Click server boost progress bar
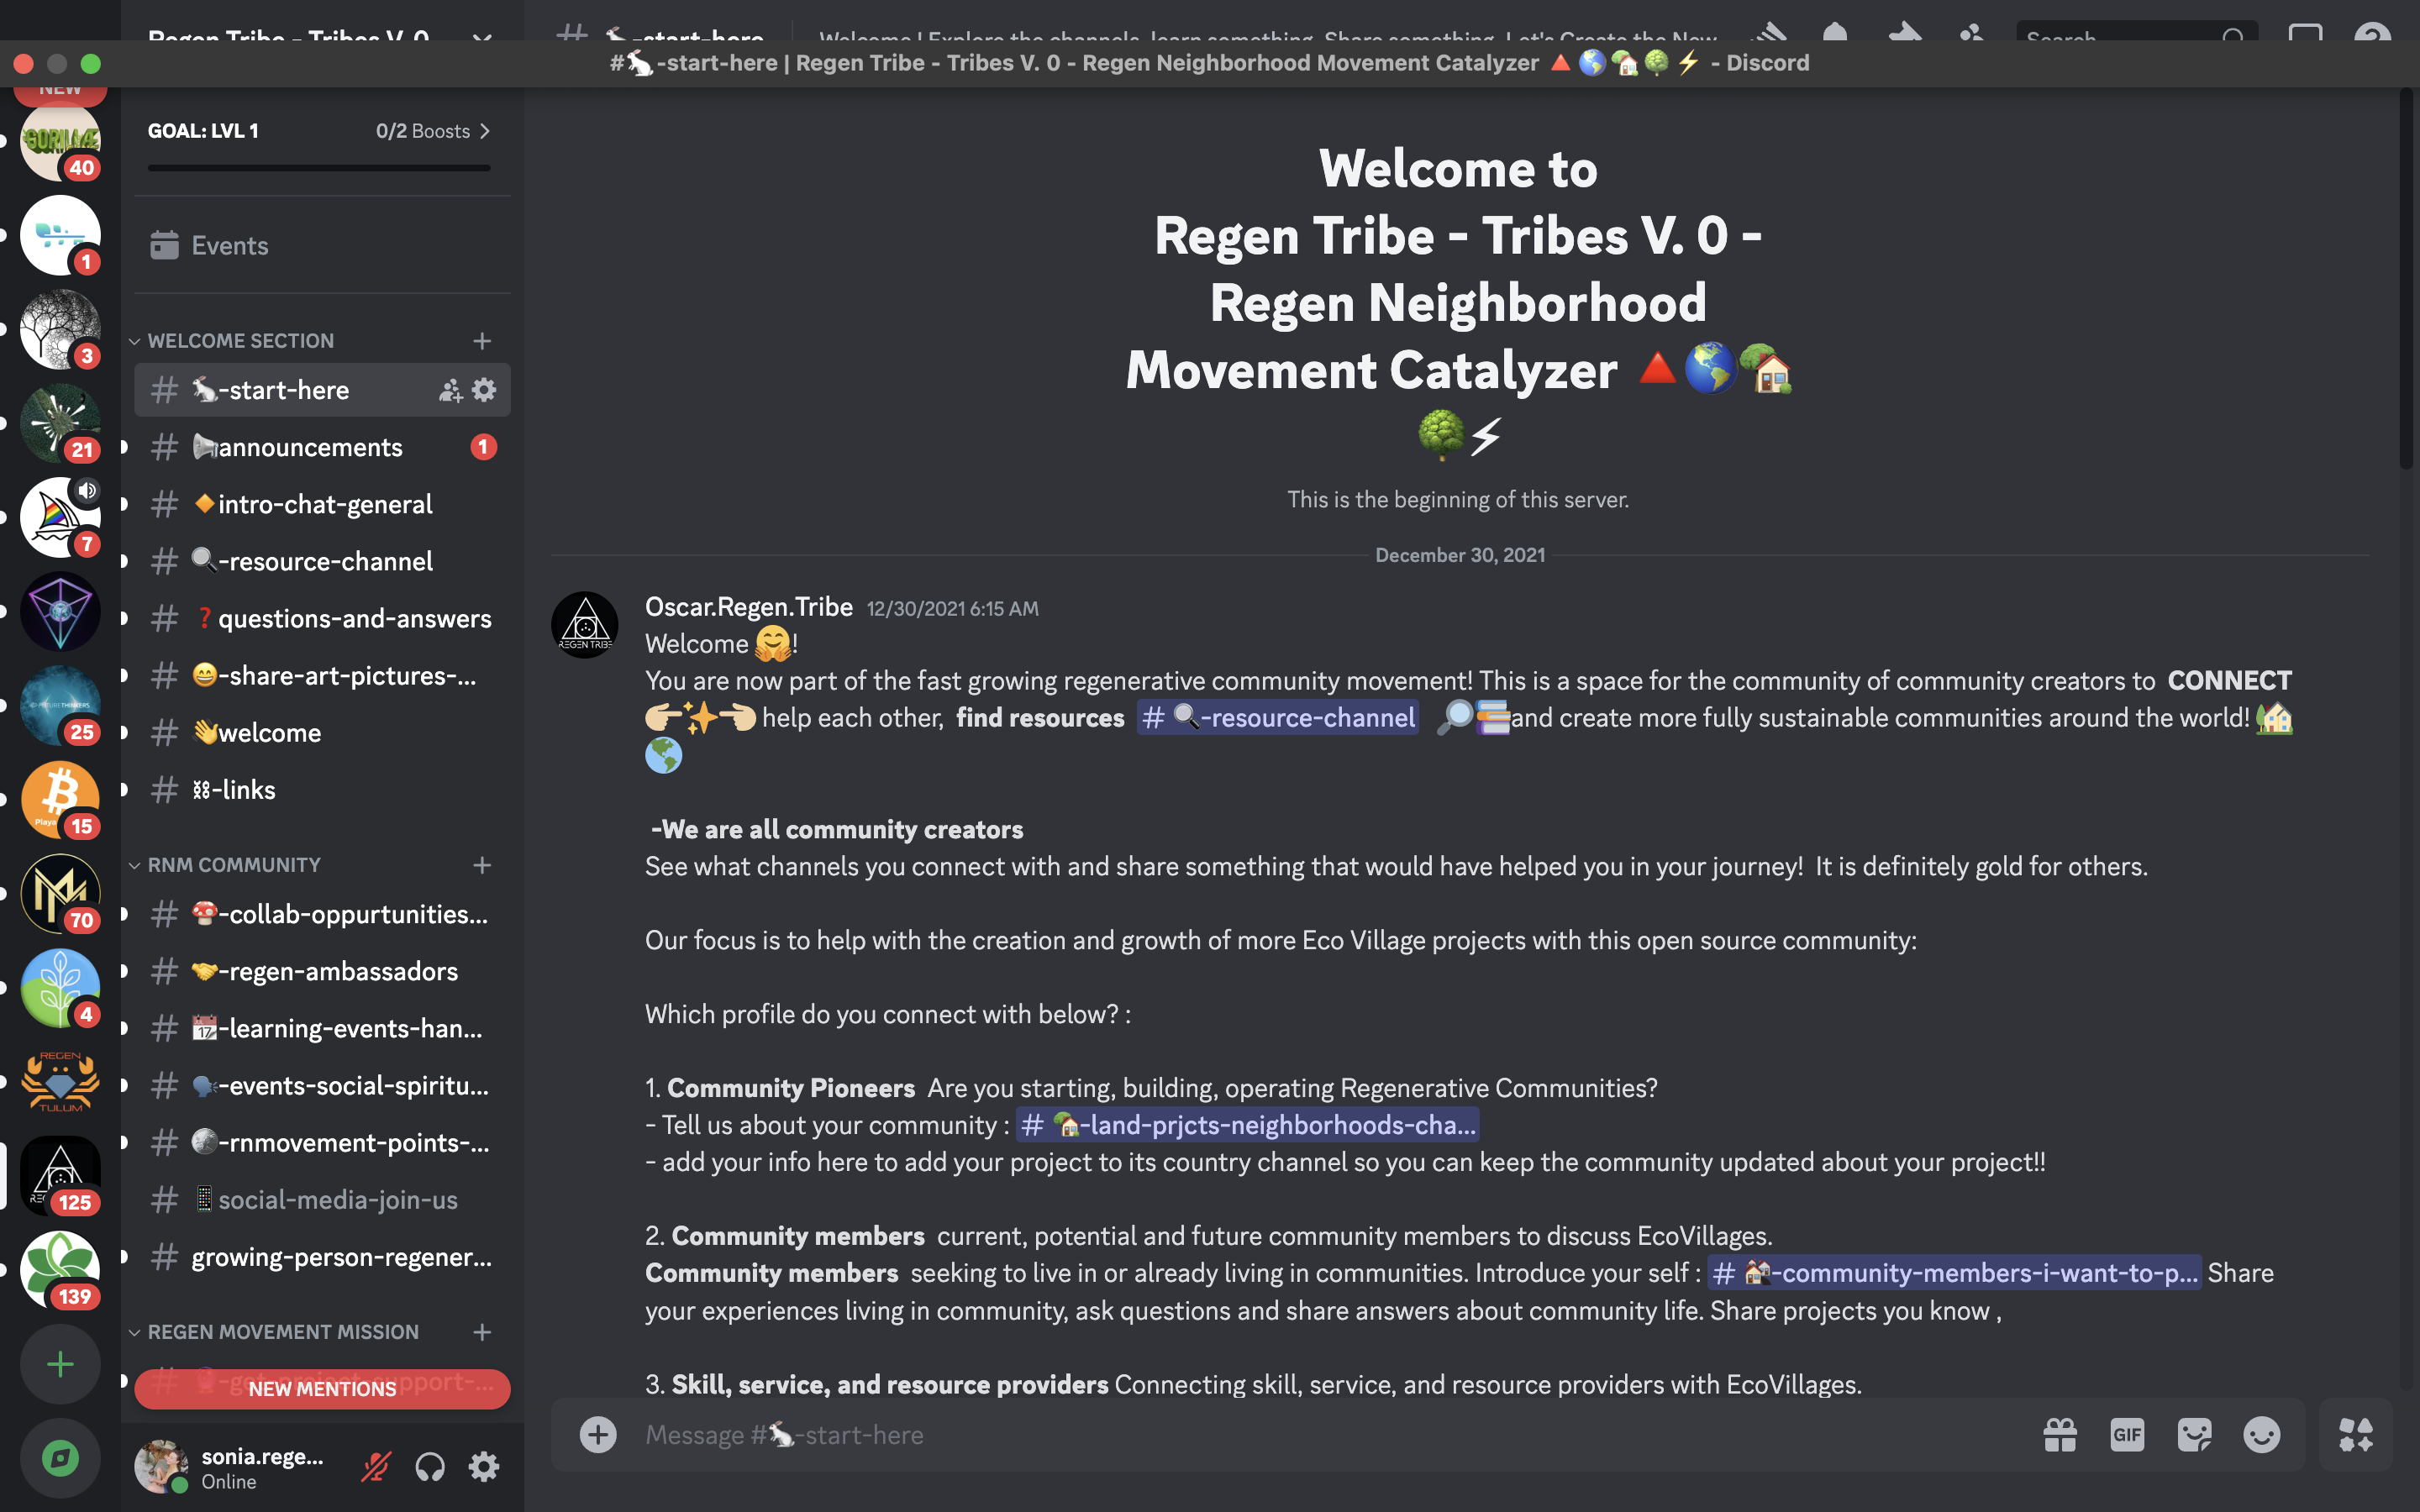Viewport: 2420px width, 1512px height. click(x=319, y=168)
